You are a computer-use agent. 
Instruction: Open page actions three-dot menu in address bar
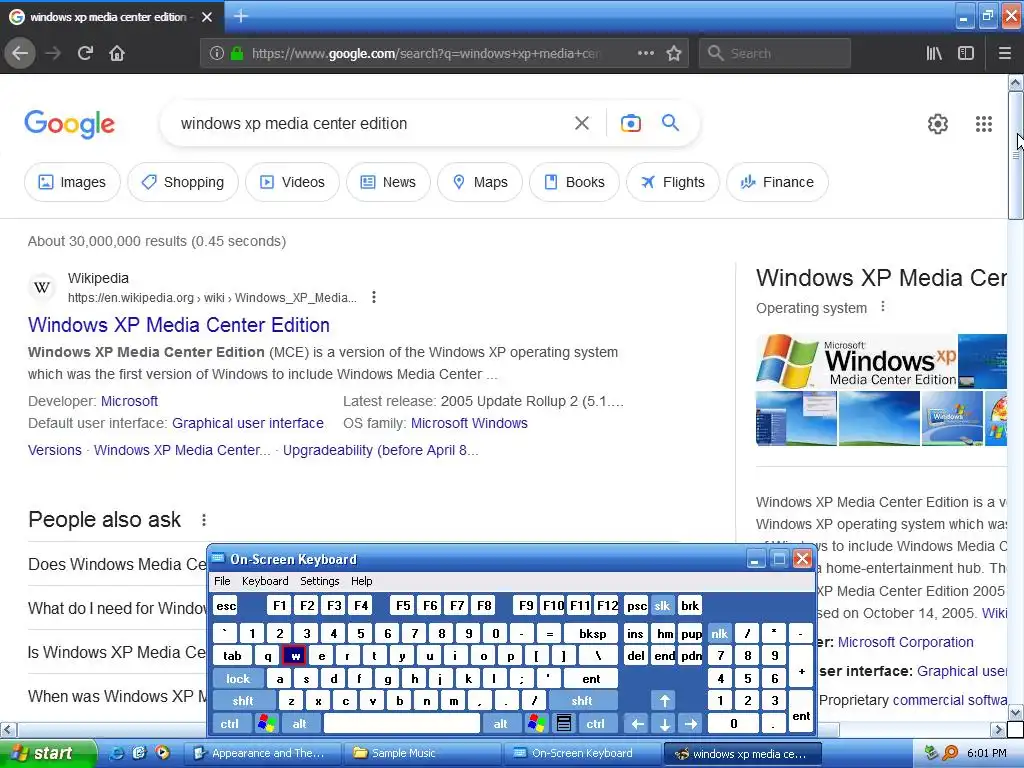coord(646,53)
